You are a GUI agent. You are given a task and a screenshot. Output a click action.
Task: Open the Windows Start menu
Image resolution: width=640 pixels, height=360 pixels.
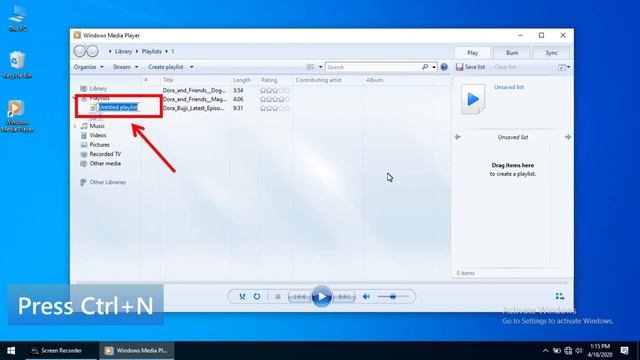(11, 351)
